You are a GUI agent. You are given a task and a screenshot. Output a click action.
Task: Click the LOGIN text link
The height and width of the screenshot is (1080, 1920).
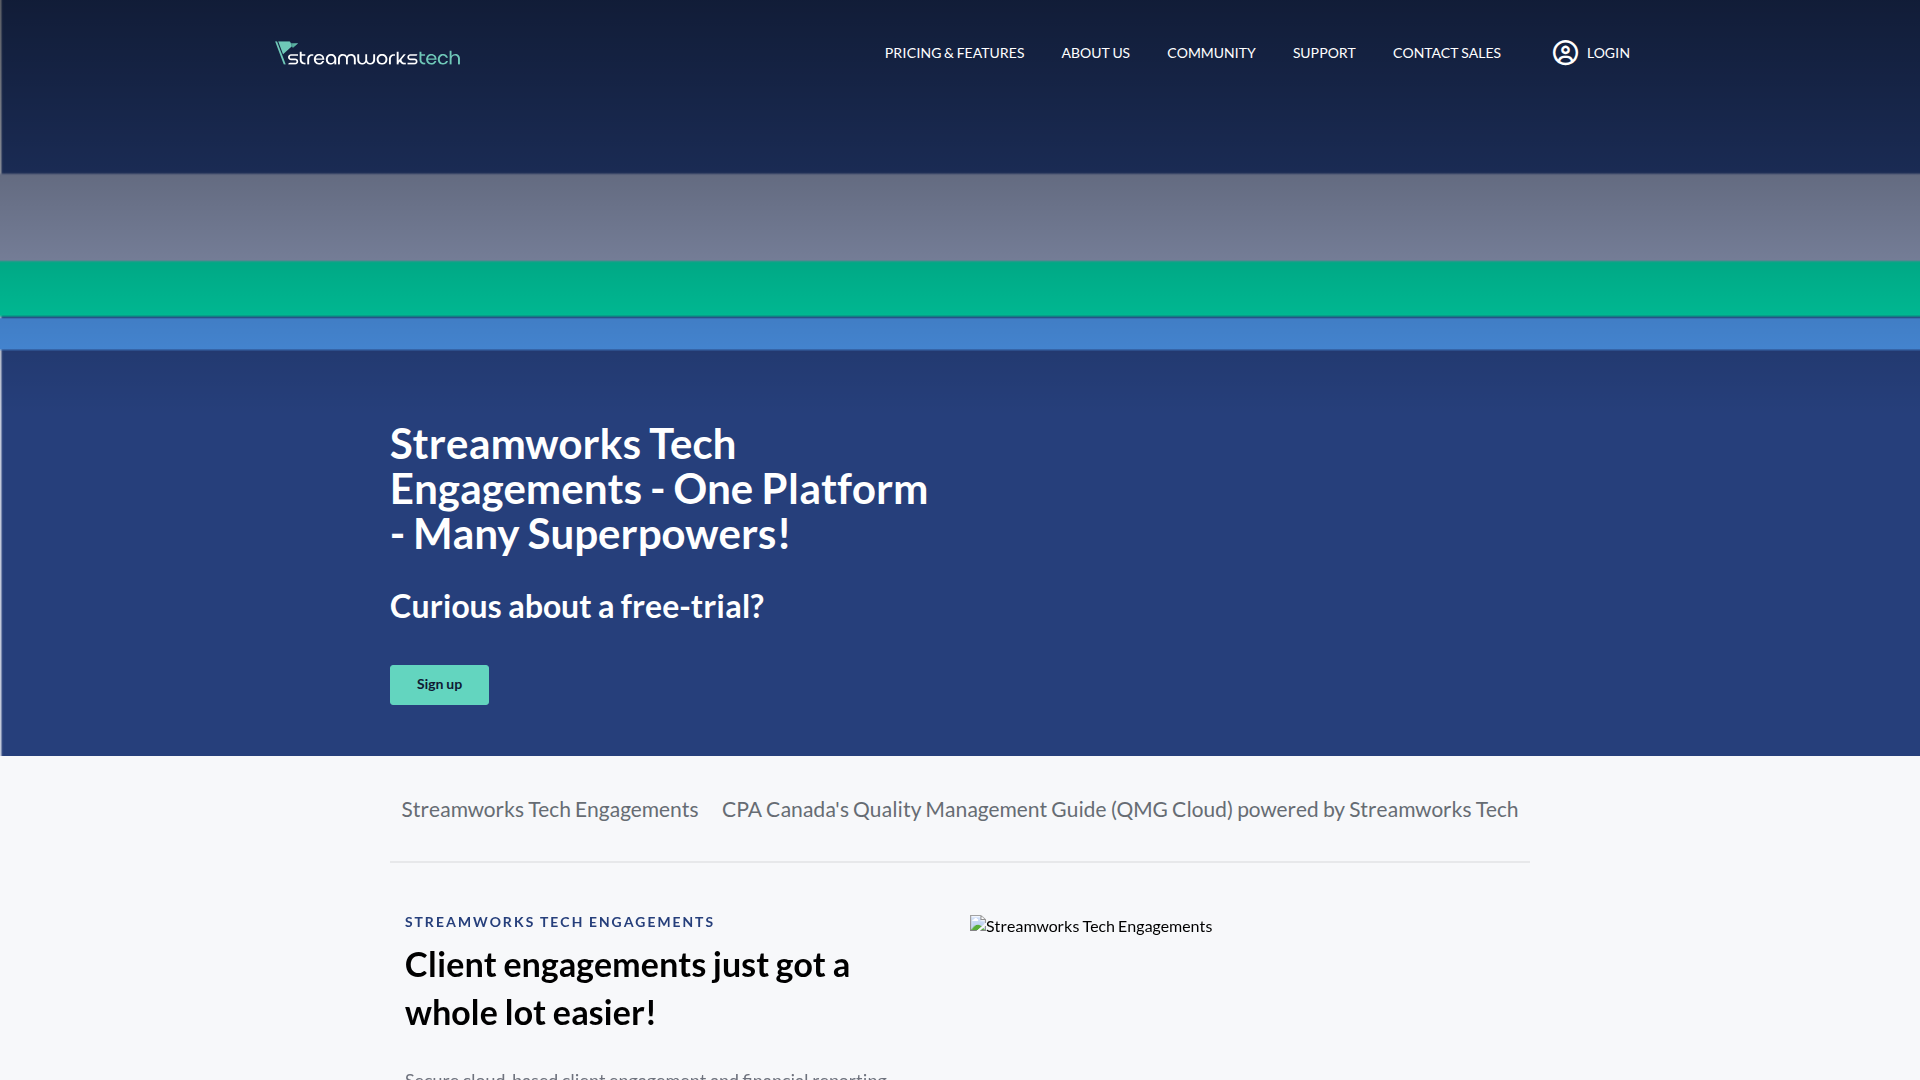click(x=1608, y=53)
